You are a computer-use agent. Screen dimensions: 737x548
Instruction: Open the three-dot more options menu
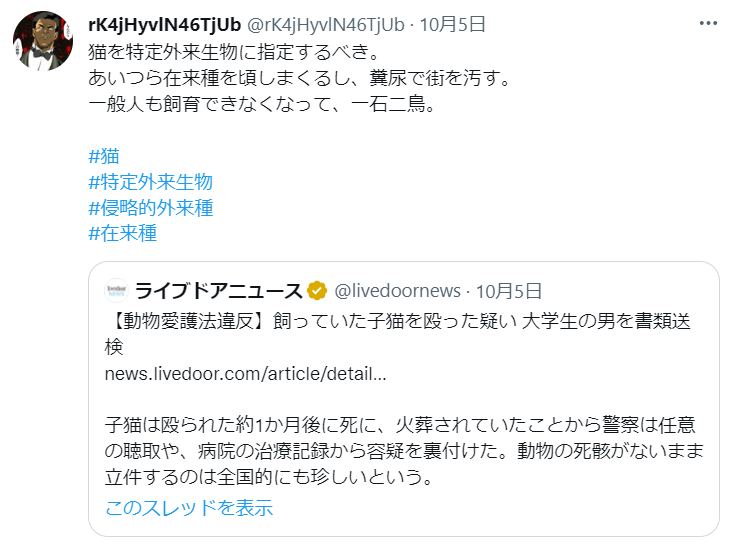click(x=708, y=23)
